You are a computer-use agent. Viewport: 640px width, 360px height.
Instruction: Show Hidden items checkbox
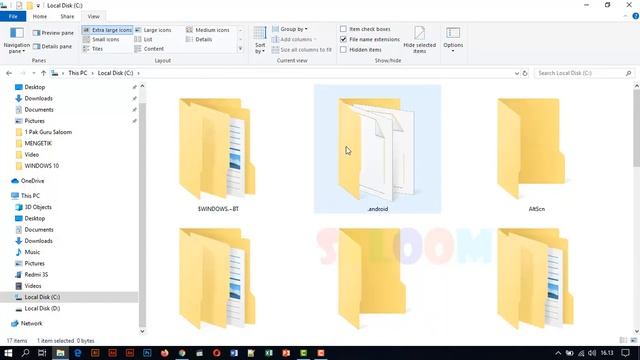point(343,49)
